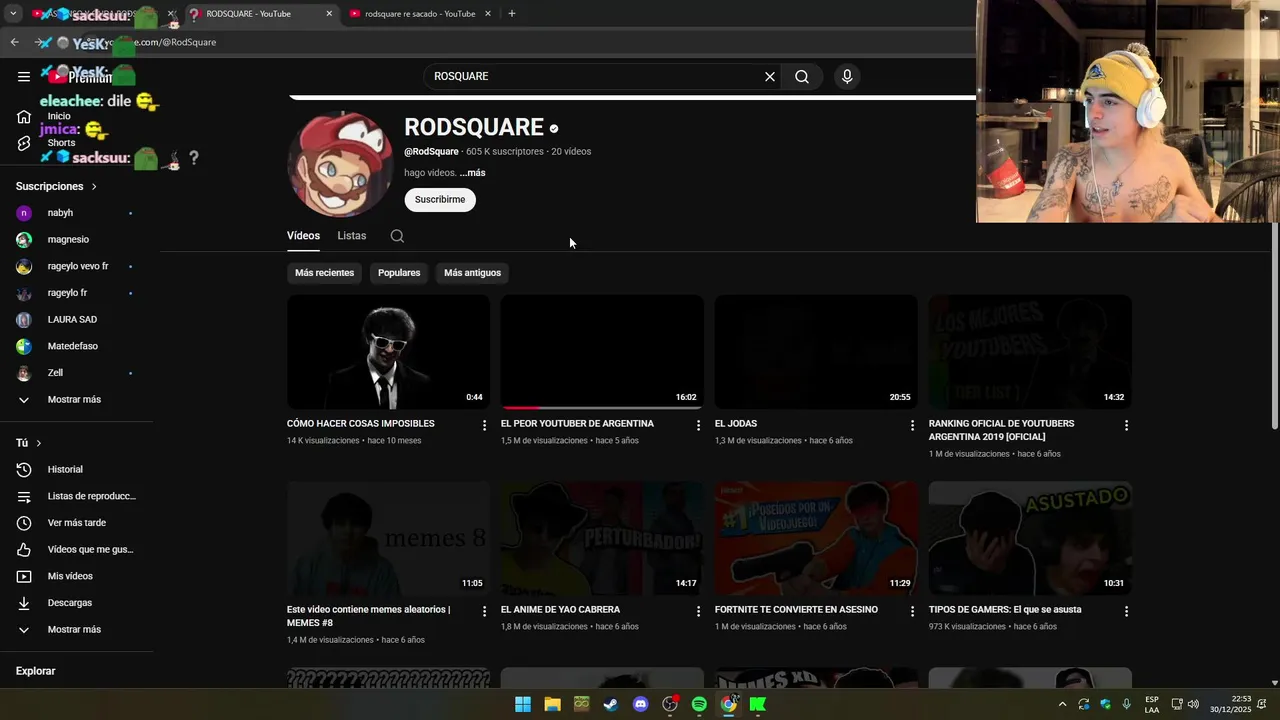Viewport: 1280px width, 720px height.
Task: Open CÓMO HACER COSAS IMPOSIBLES thumbnail
Action: 388,351
